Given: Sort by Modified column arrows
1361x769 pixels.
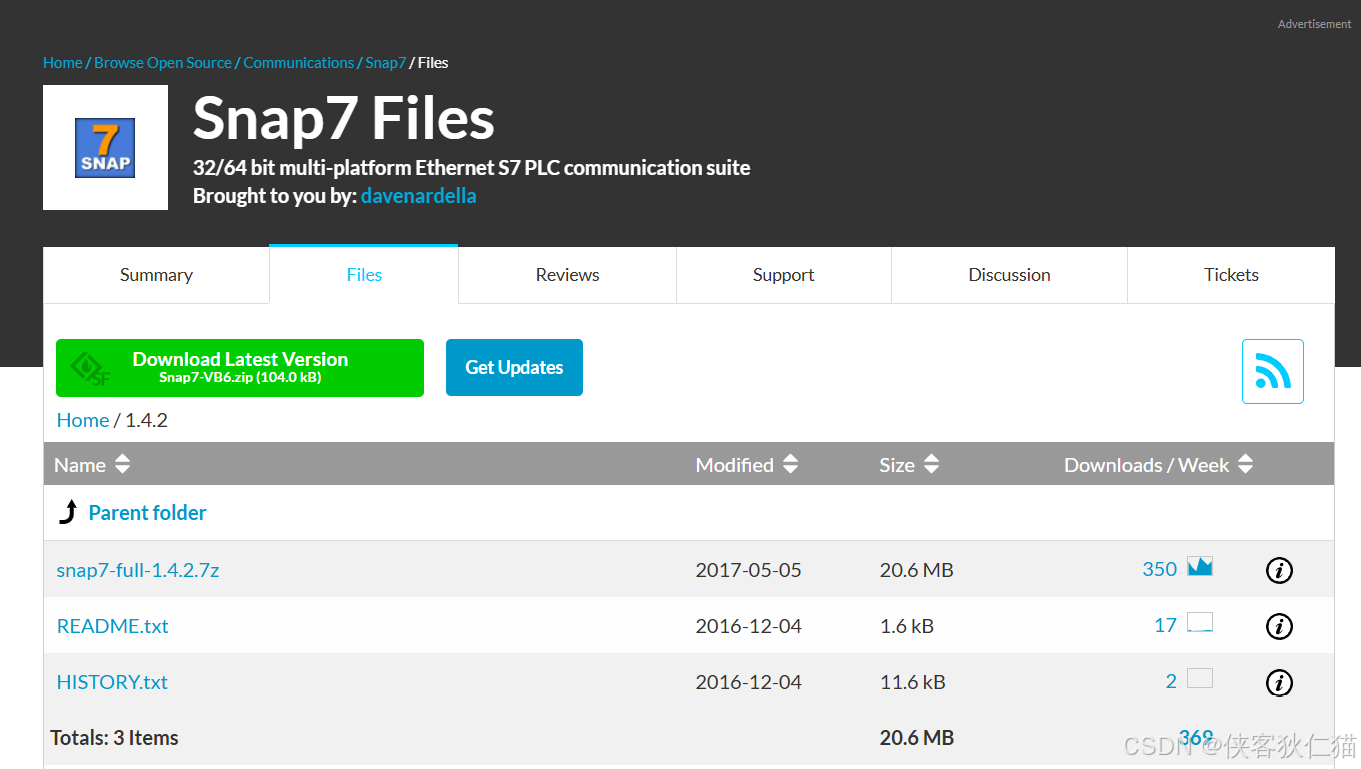Looking at the screenshot, I should click(x=790, y=464).
